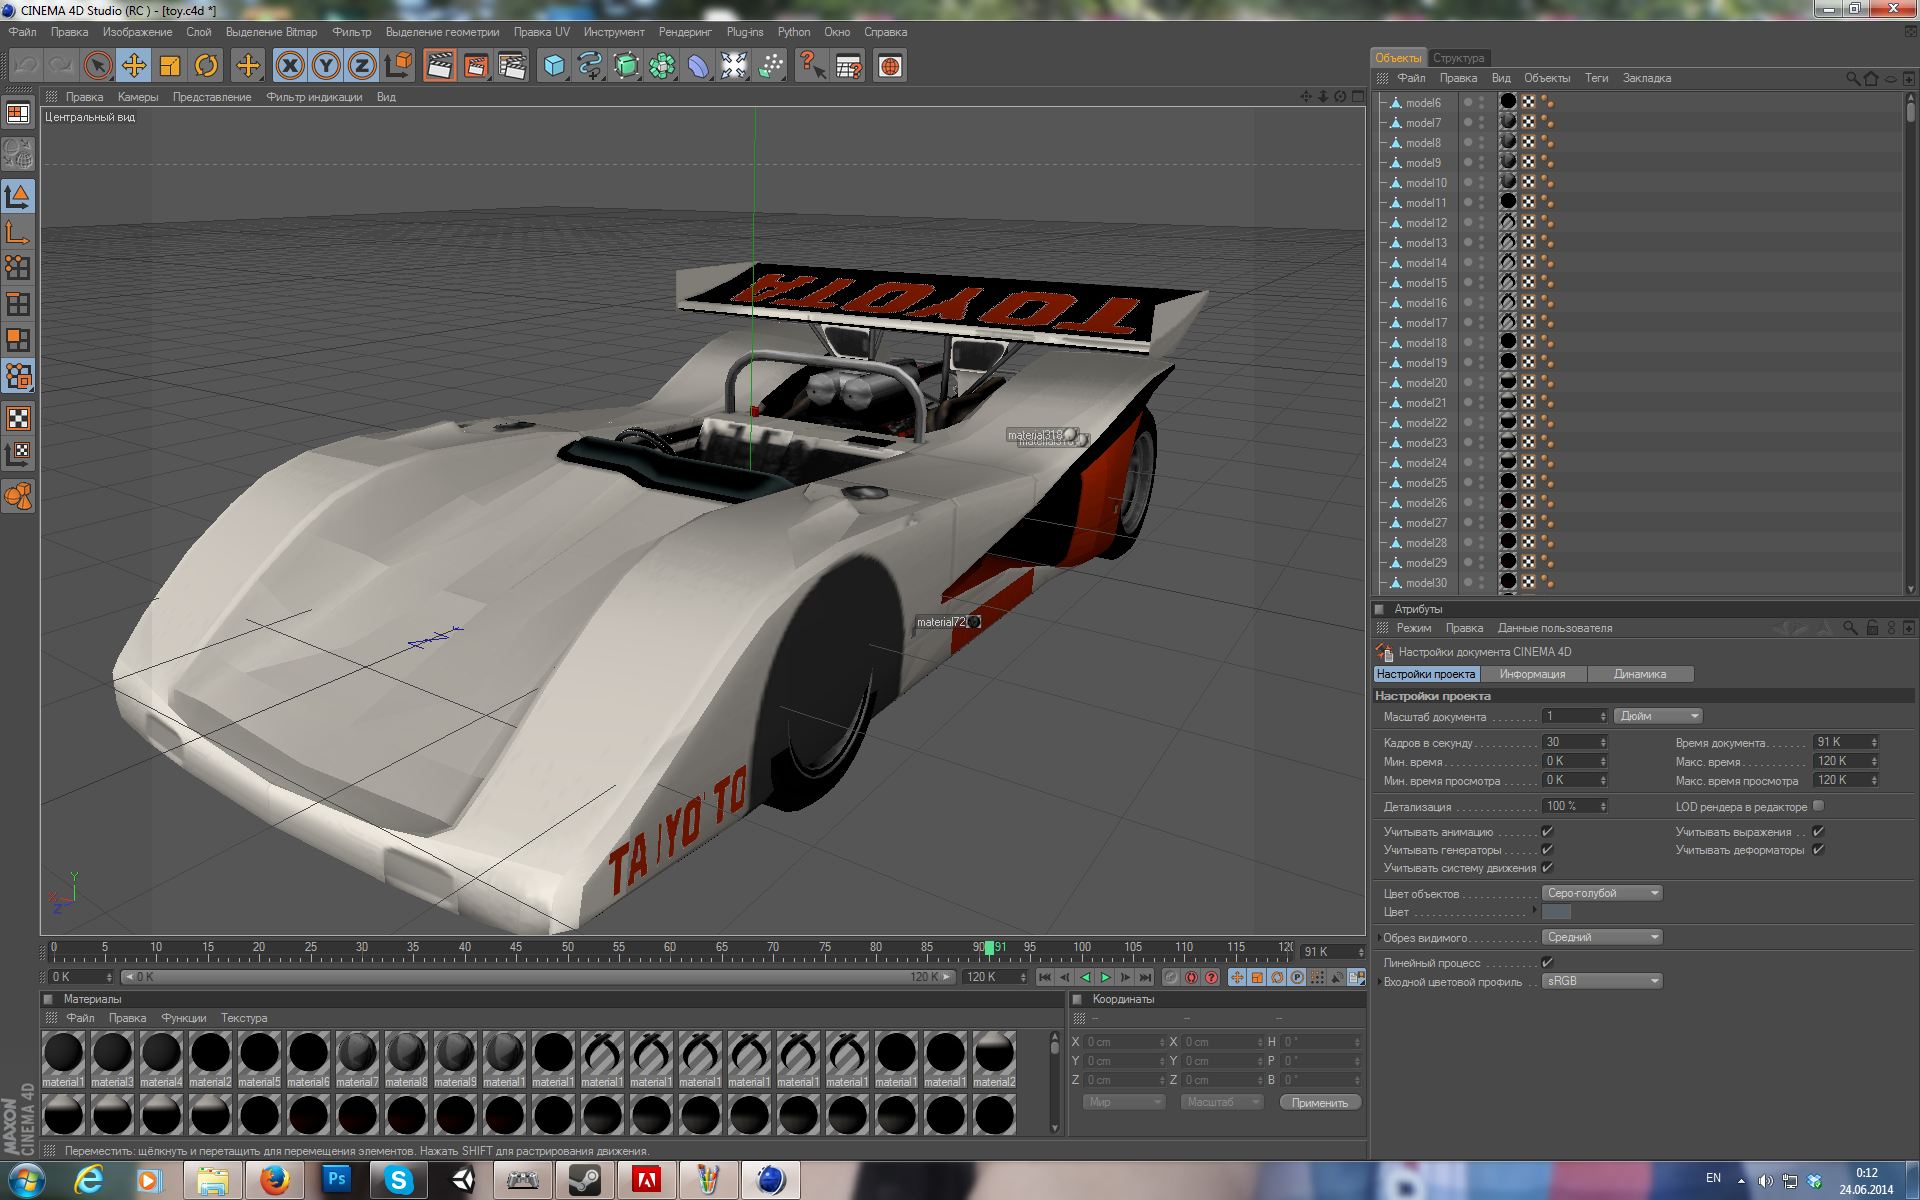Open the spline pen tools icon
1920x1200 pixels.
pyautogui.click(x=590, y=66)
